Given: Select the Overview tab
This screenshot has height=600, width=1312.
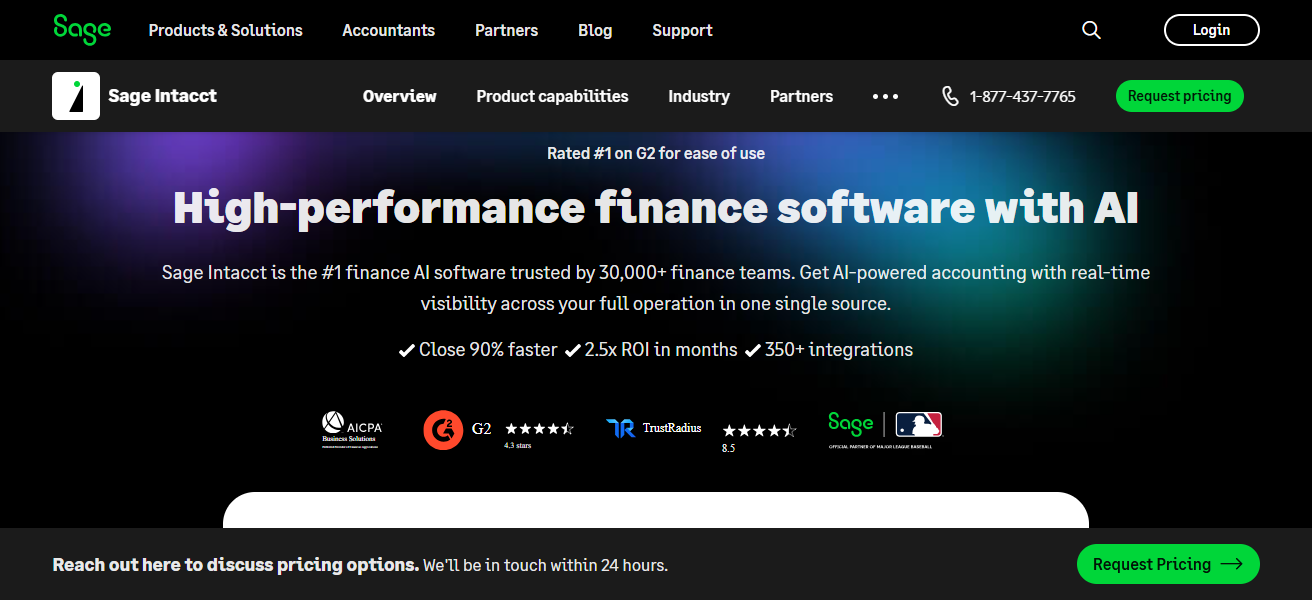Looking at the screenshot, I should tap(399, 96).
